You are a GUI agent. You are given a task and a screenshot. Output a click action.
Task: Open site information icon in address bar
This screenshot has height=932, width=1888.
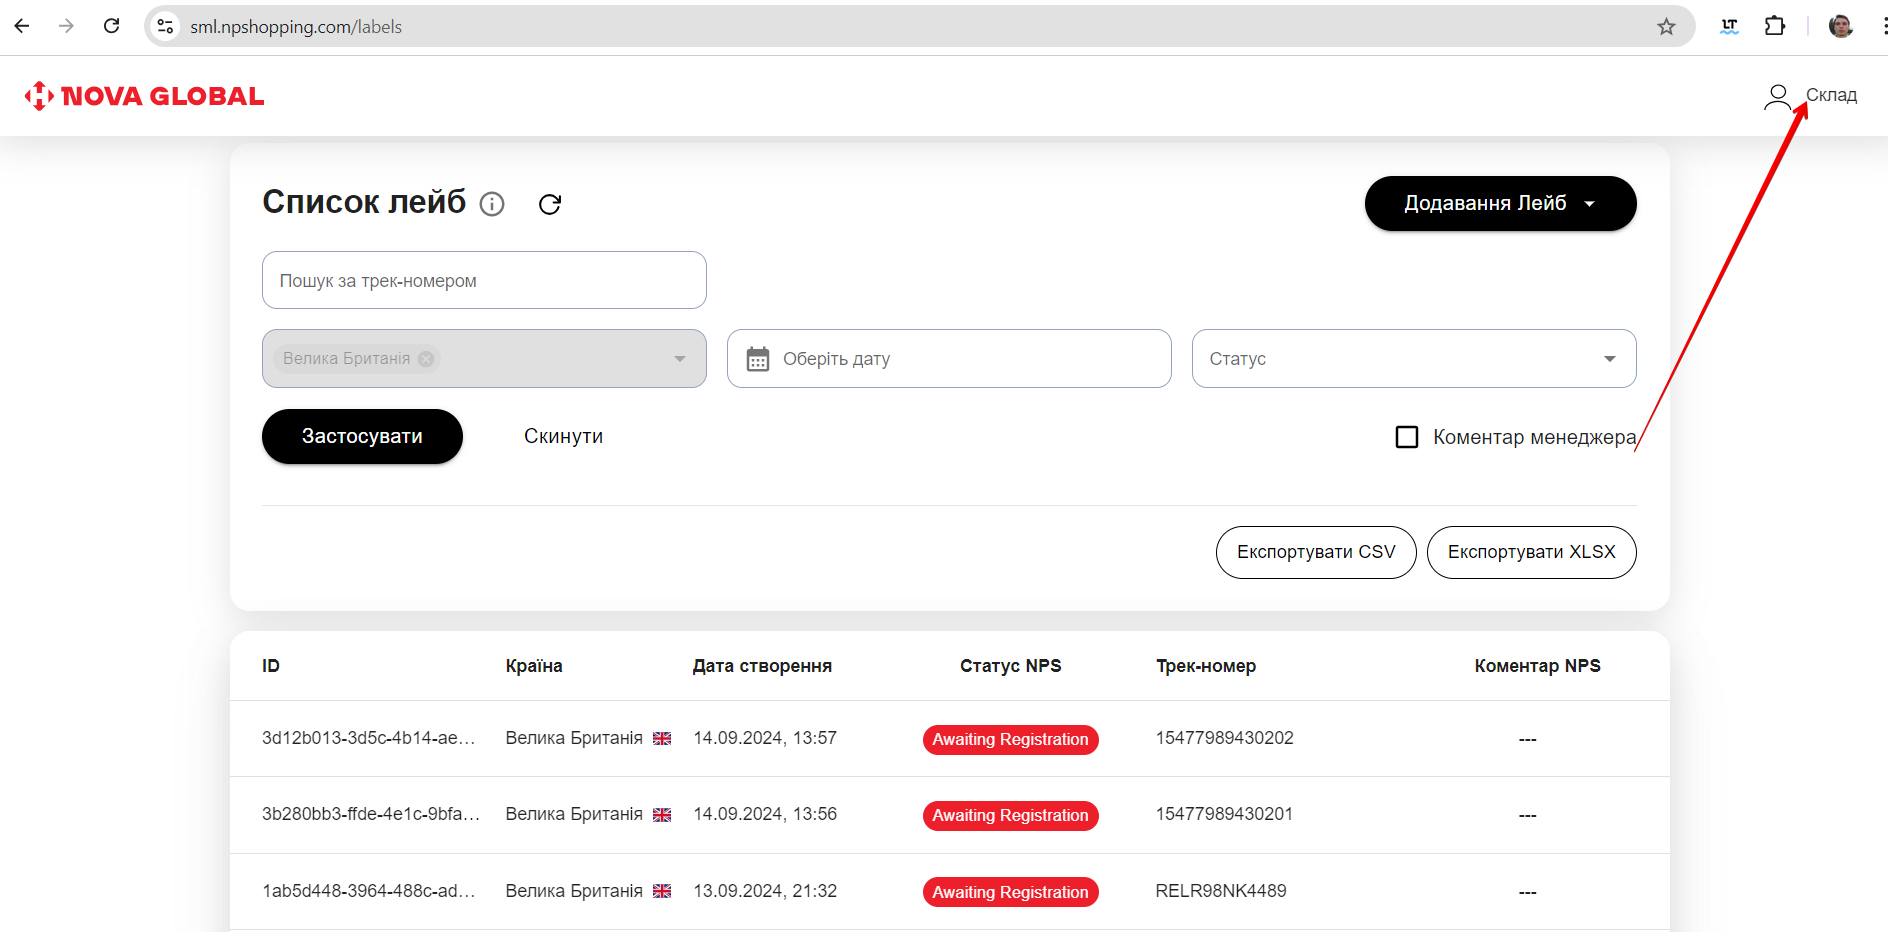[166, 27]
